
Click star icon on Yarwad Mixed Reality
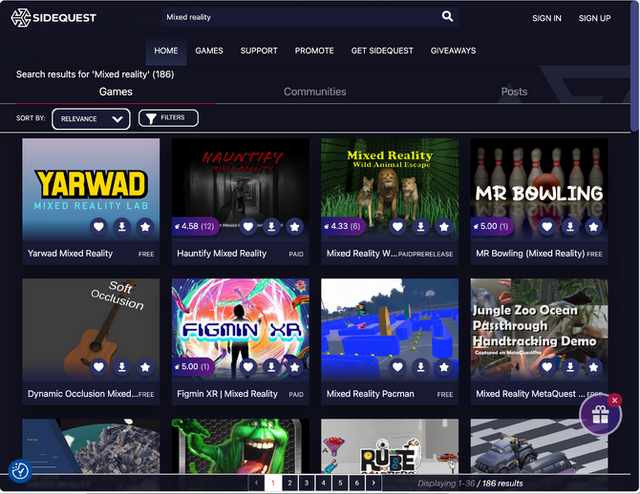pos(145,226)
